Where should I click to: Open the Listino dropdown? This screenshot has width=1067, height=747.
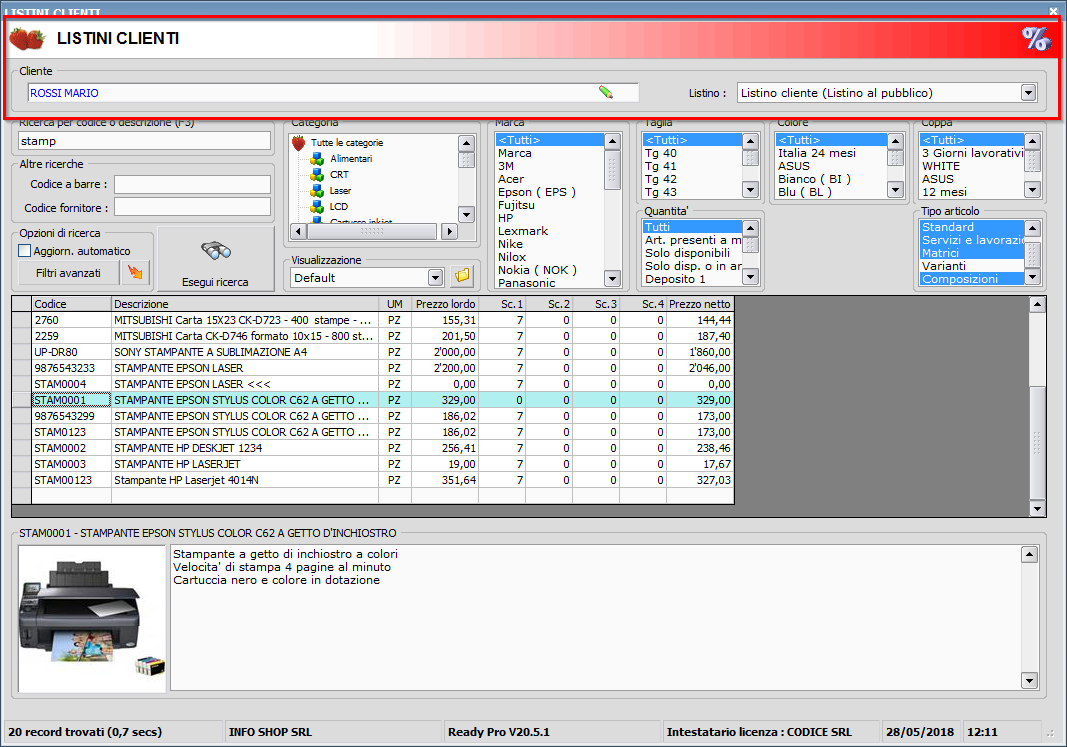[x=1028, y=93]
